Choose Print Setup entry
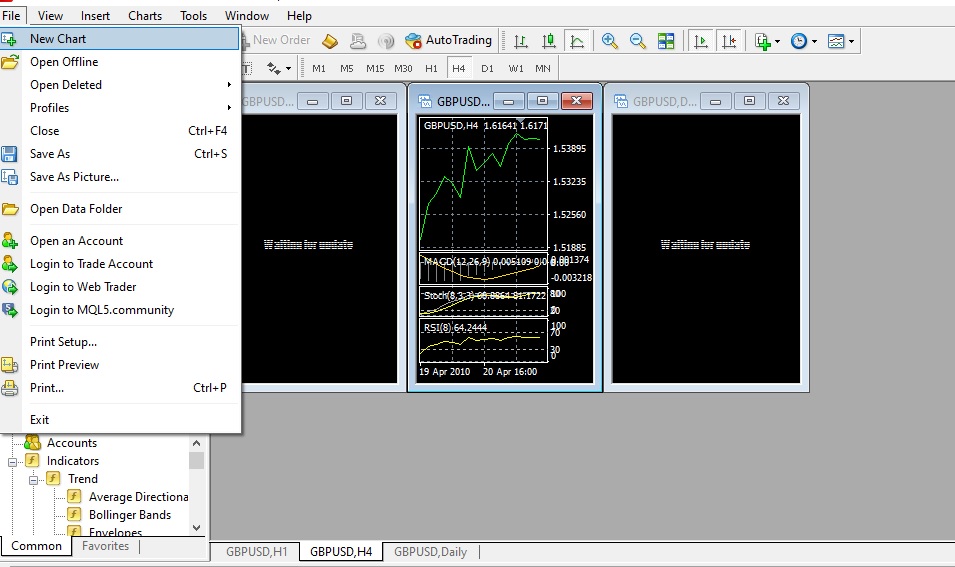This screenshot has height=567, width=955. (119, 342)
